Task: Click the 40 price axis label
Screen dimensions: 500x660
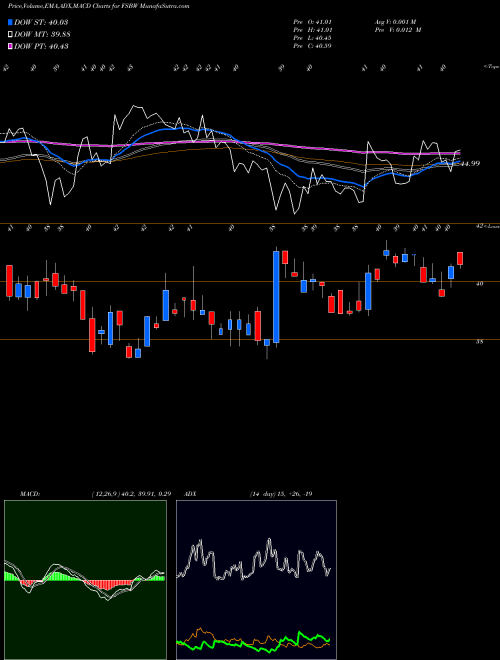Action: click(x=479, y=284)
